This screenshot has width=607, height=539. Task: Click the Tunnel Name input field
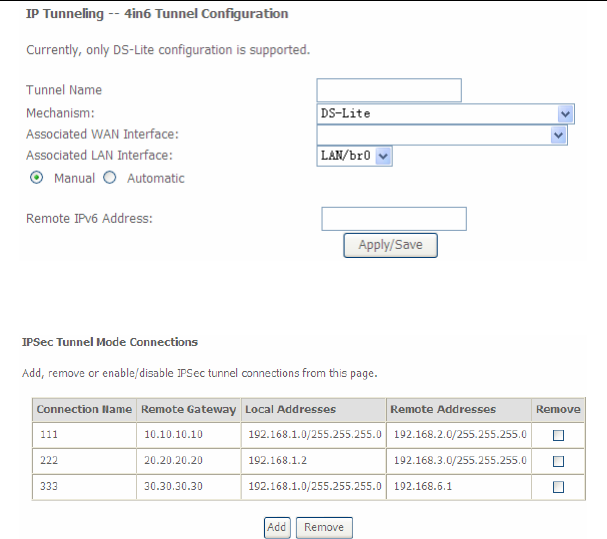pos(389,90)
